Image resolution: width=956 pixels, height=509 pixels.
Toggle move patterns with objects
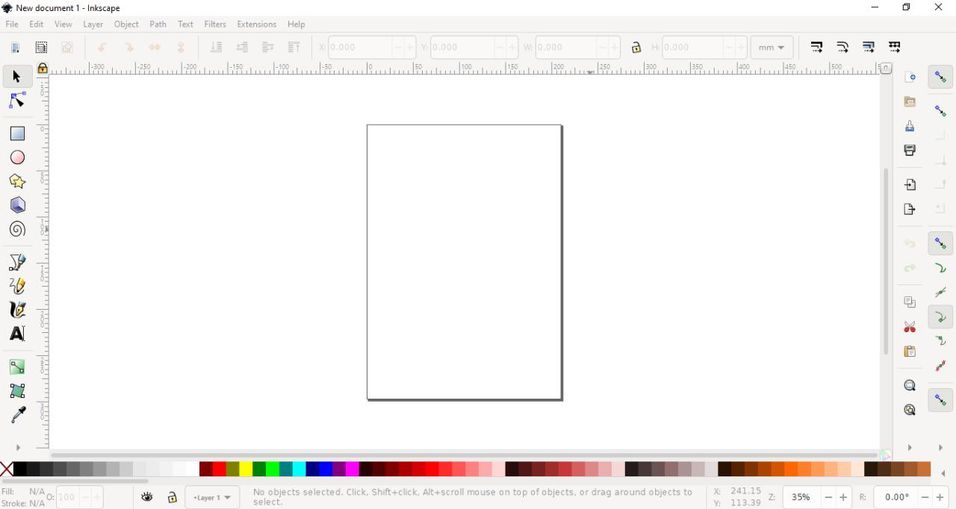tap(894, 47)
